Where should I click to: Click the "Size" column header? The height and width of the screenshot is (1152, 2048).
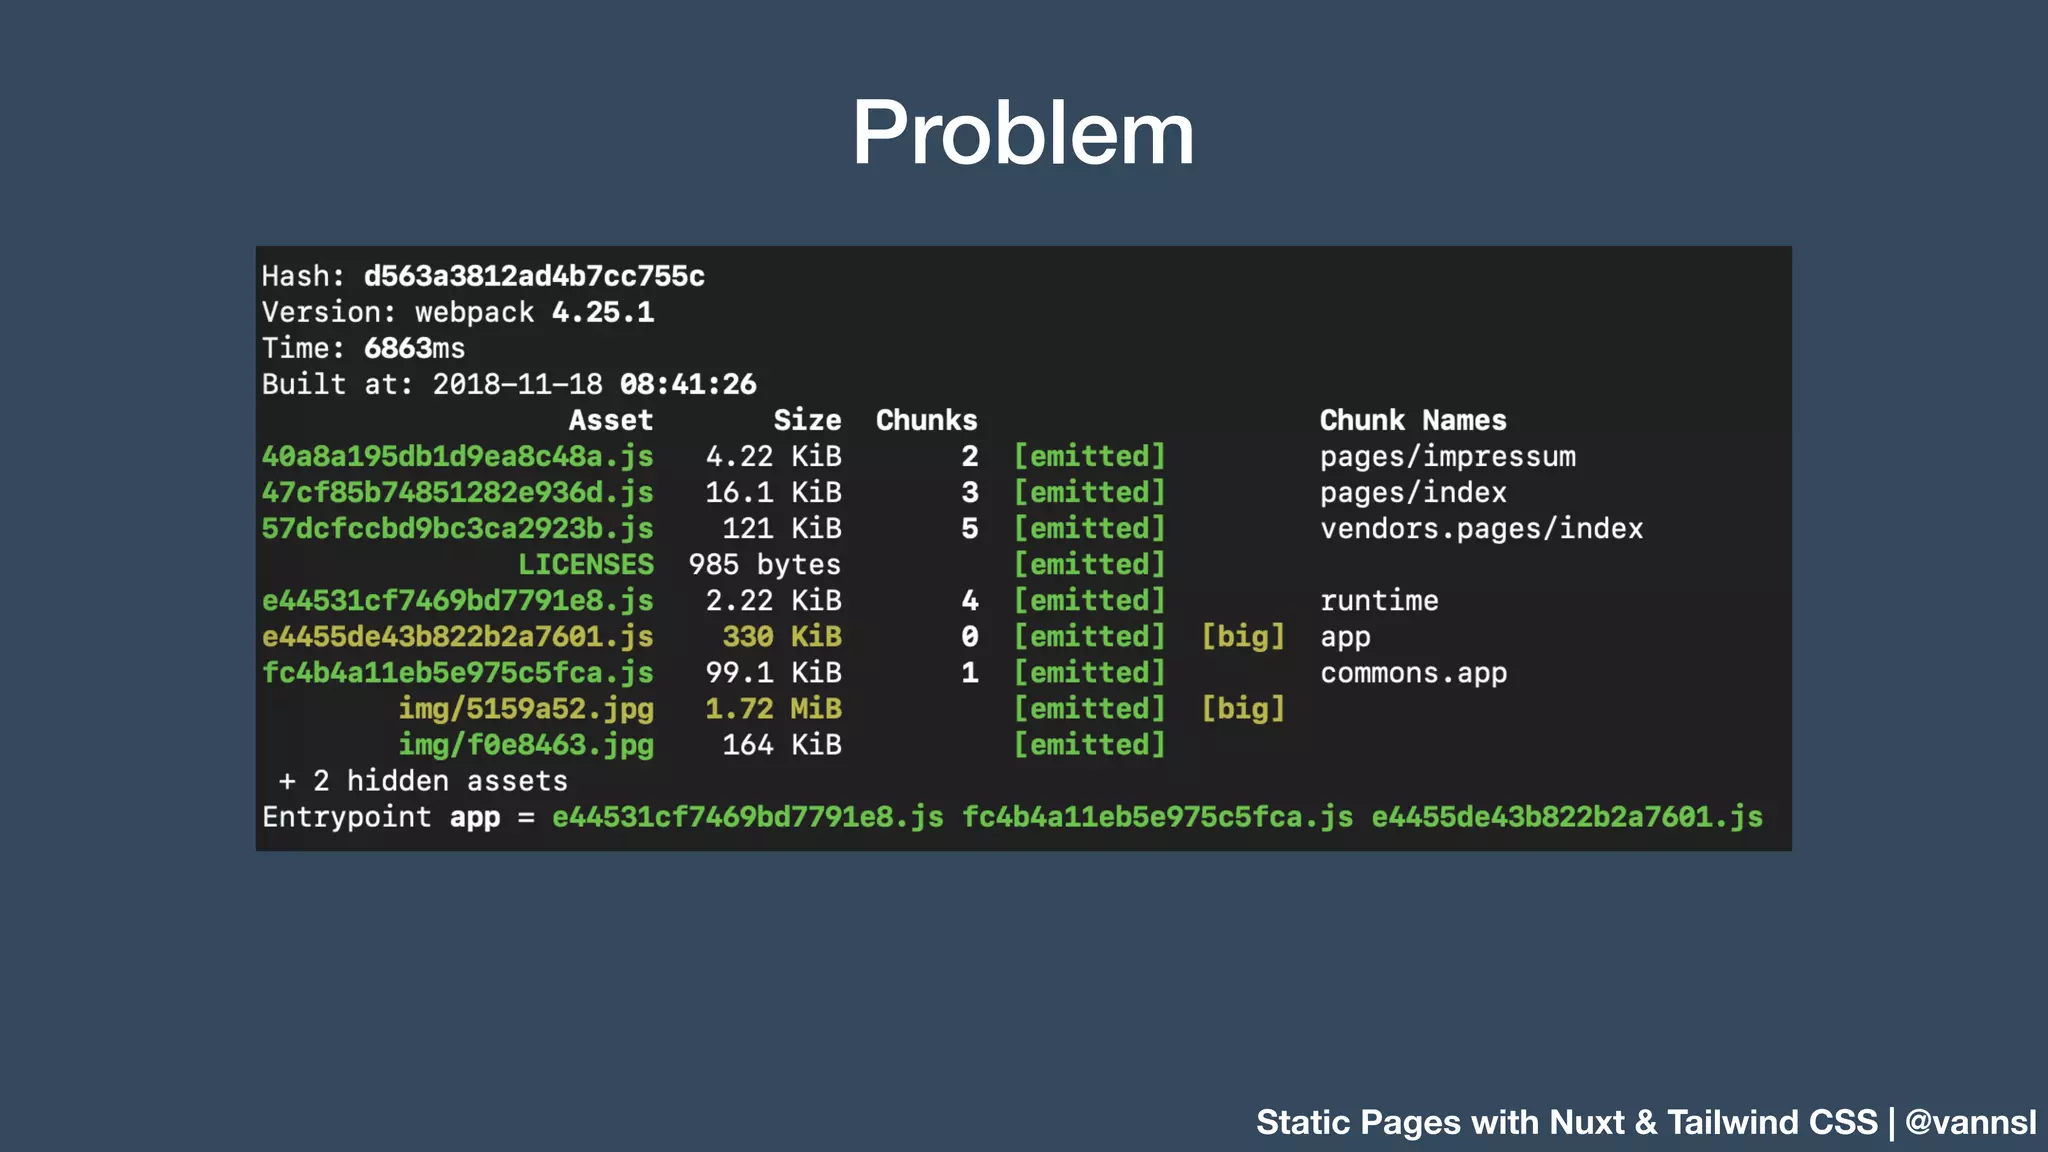(807, 420)
